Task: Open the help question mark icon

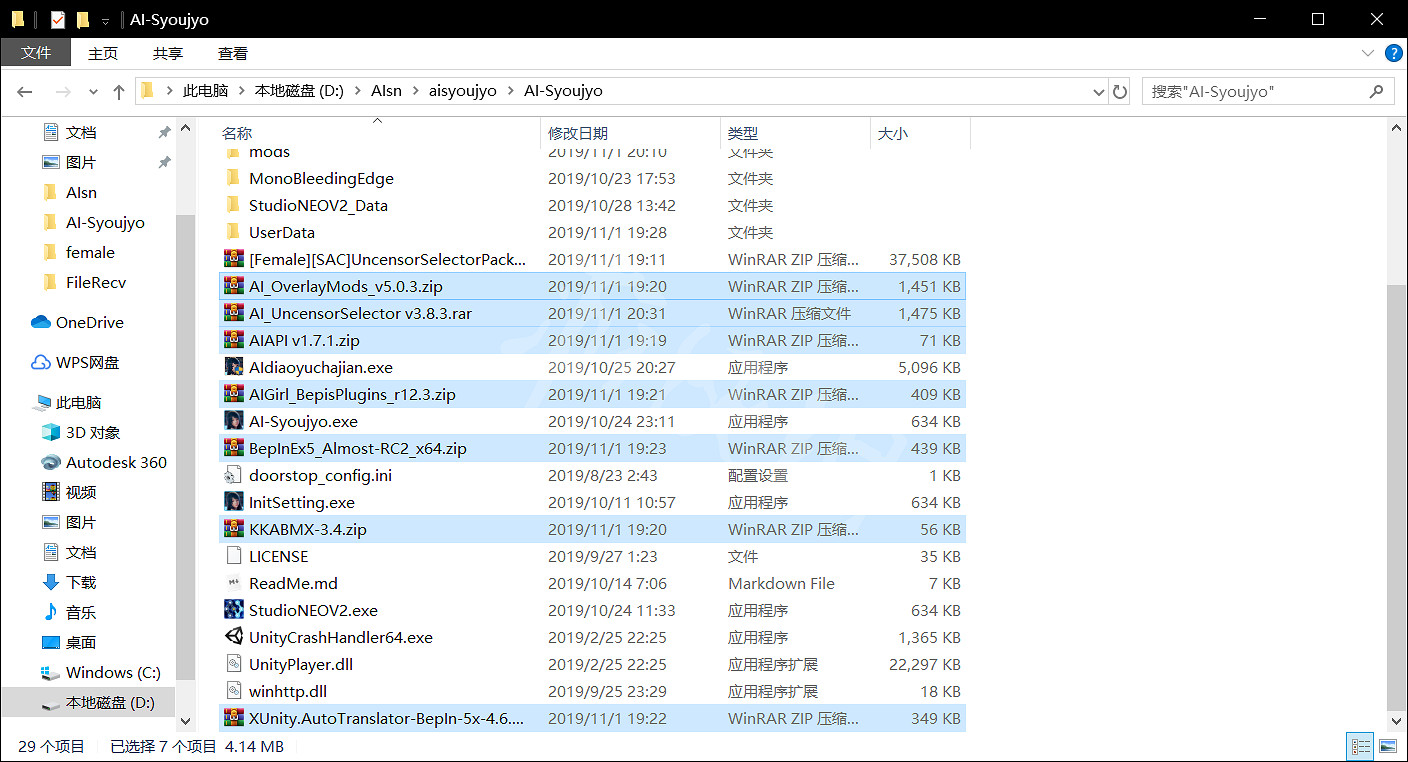Action: 1391,53
